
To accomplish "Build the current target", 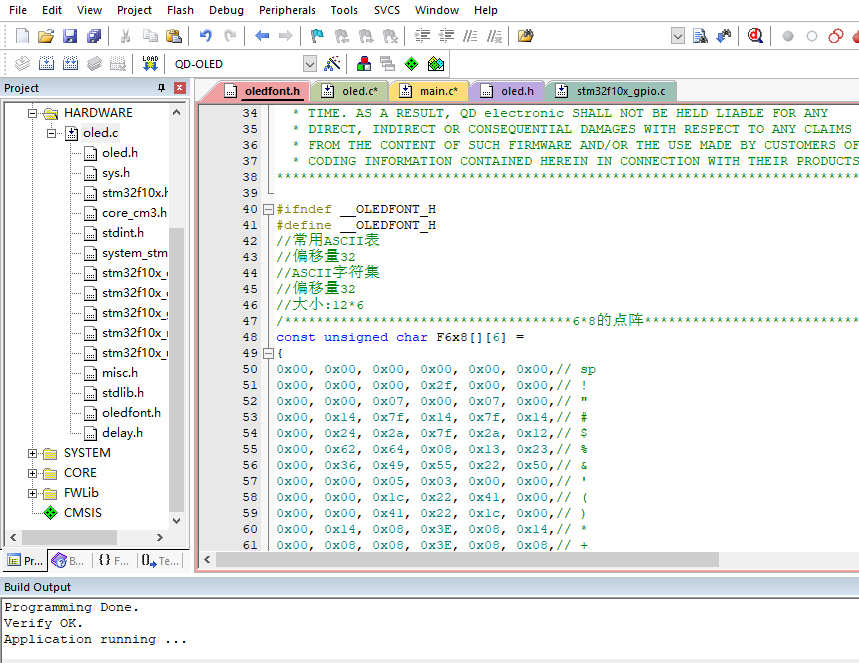I will [x=46, y=62].
